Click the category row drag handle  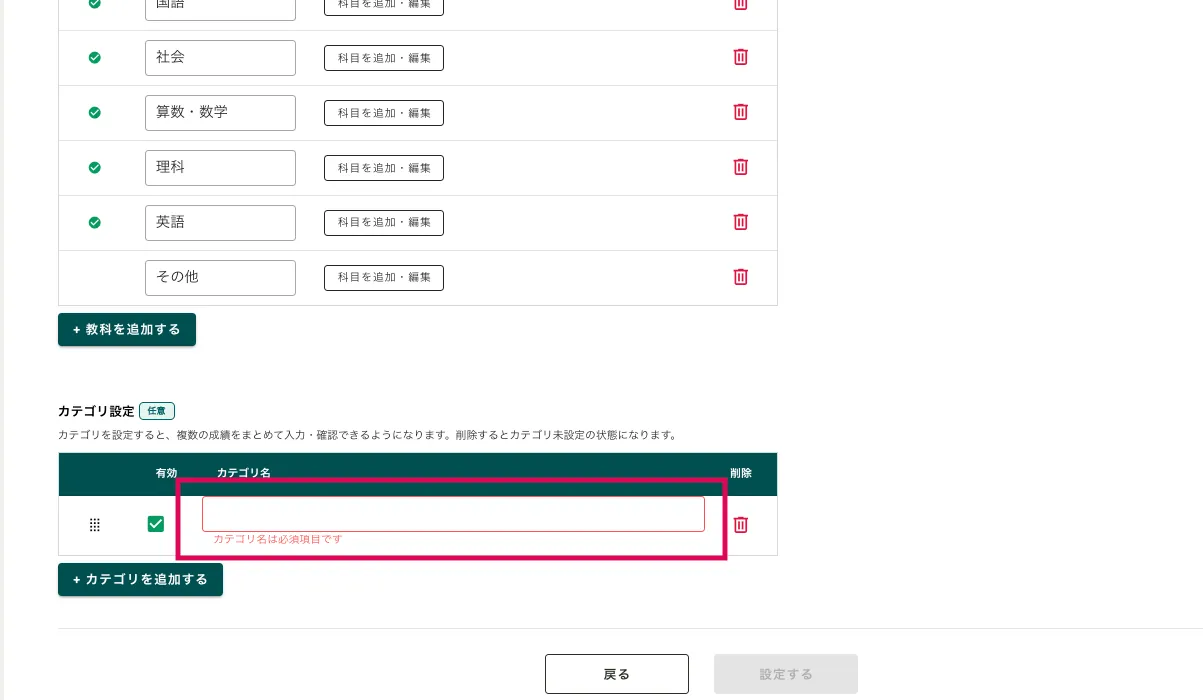[x=95, y=525]
